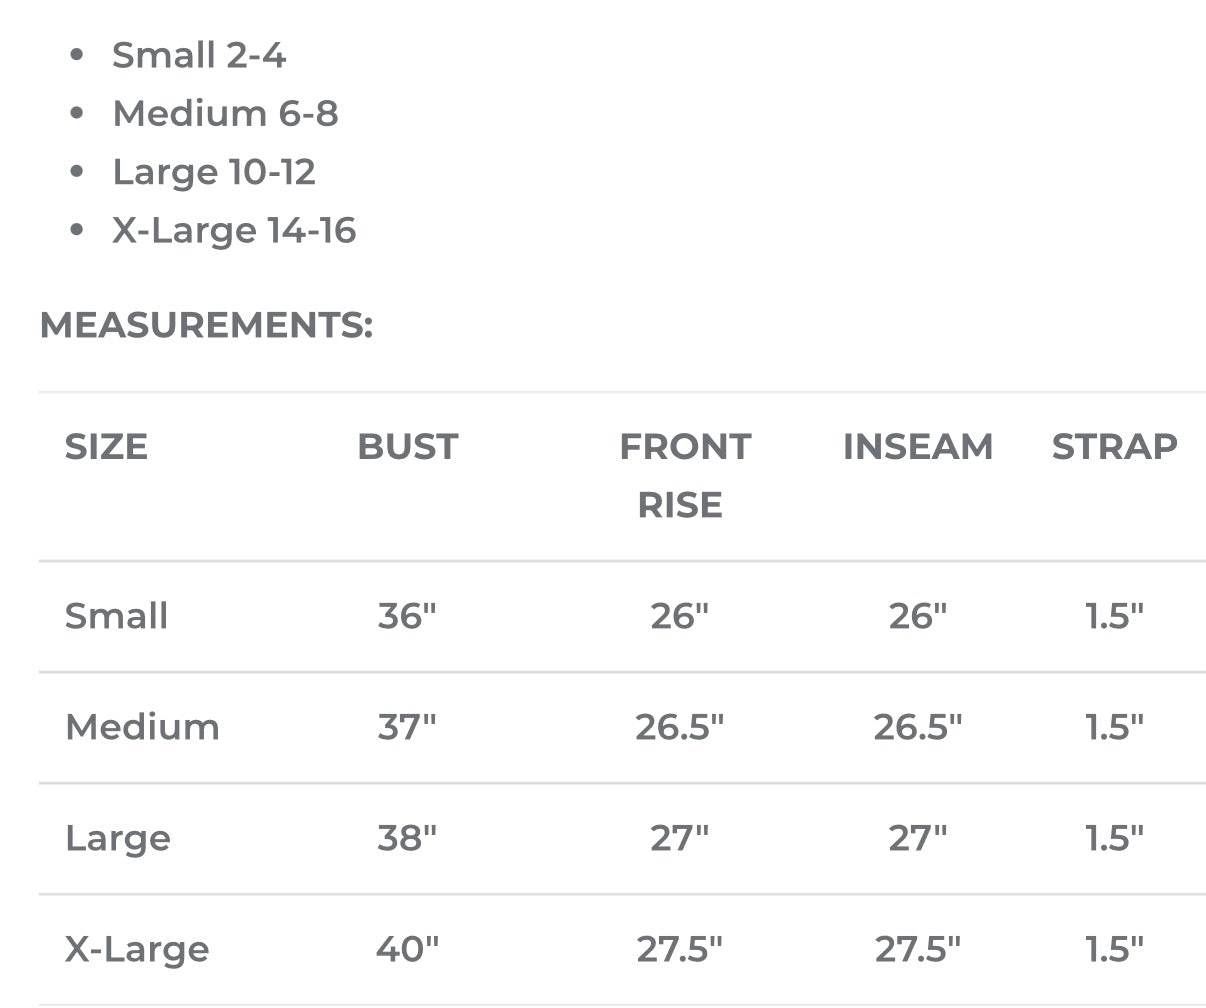Select the Large 10-12 size text
This screenshot has width=1206, height=1008.
coord(214,172)
